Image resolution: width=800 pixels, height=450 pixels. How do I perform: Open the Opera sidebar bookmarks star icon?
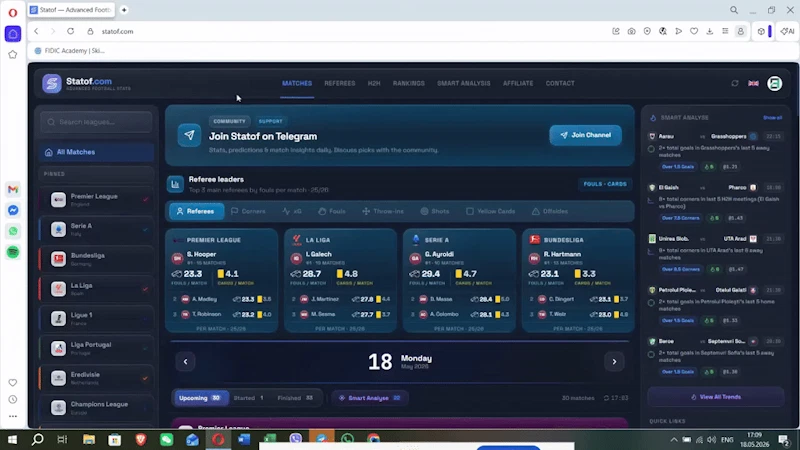[13, 55]
